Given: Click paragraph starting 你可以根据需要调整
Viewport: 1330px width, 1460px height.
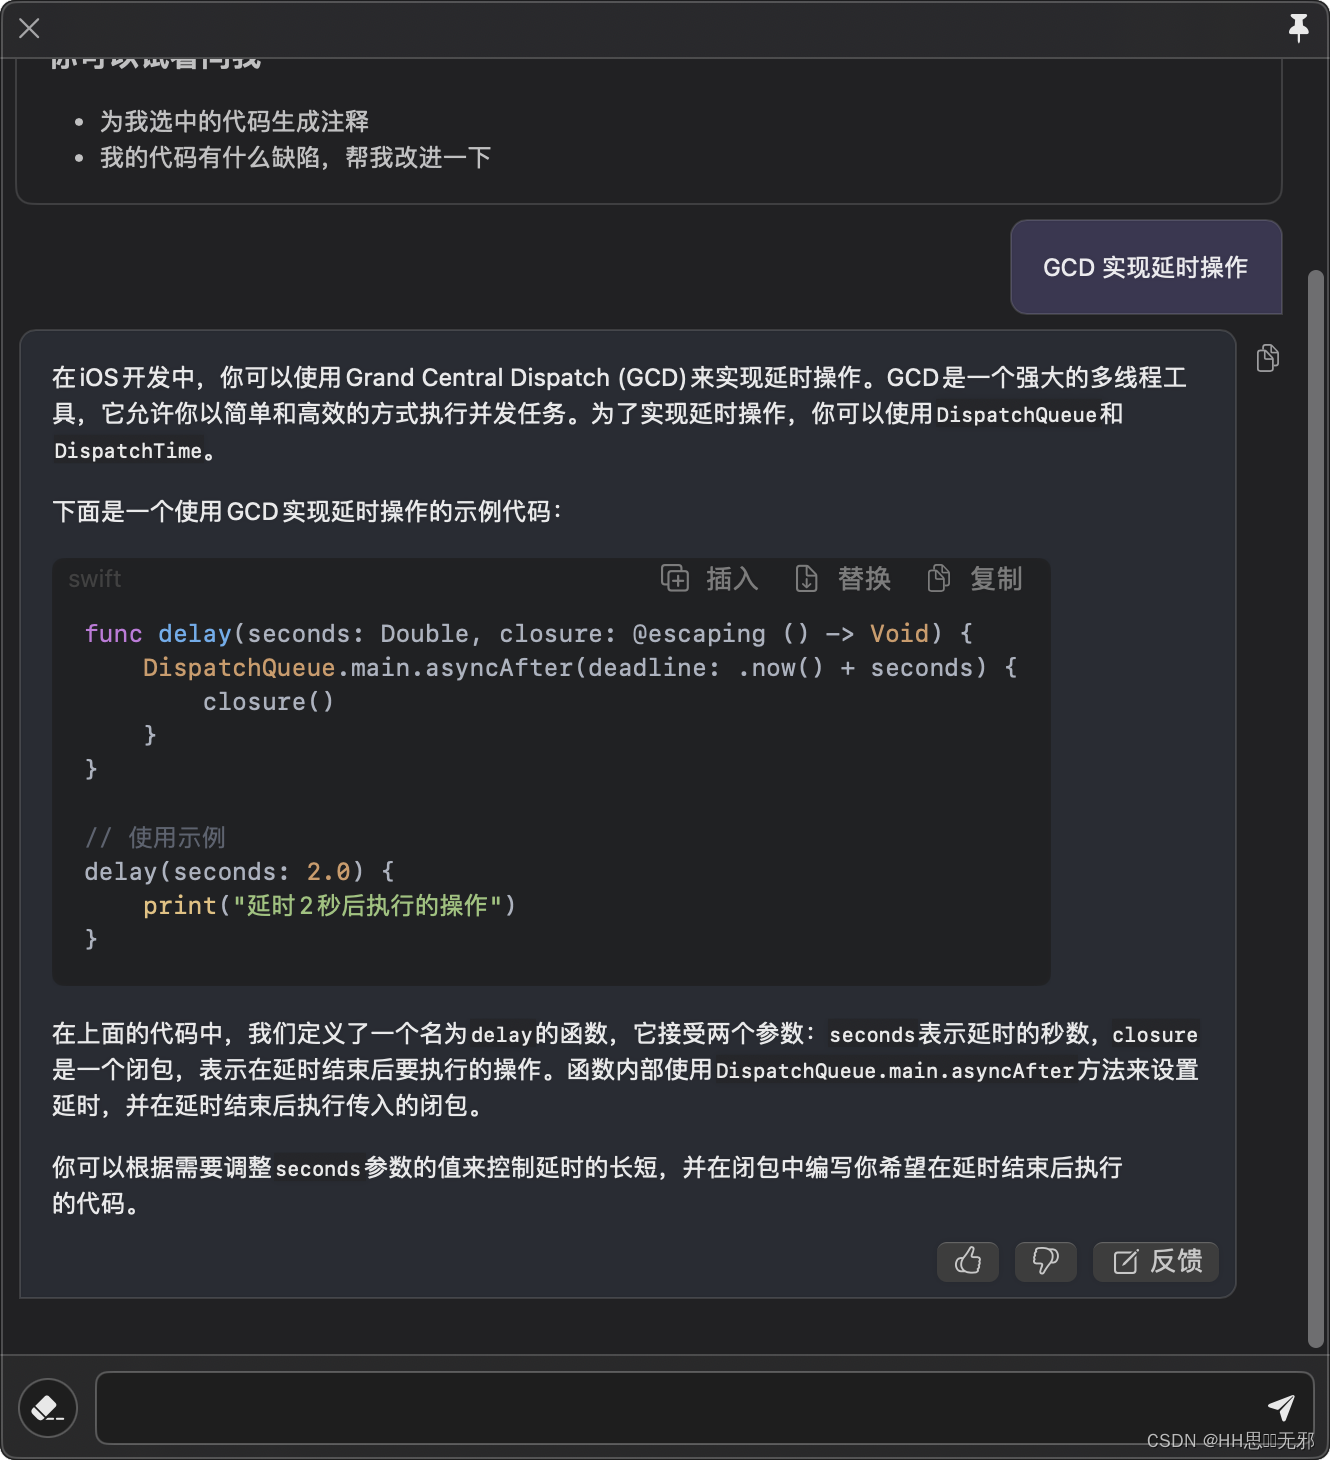Looking at the screenshot, I should coord(587,1185).
